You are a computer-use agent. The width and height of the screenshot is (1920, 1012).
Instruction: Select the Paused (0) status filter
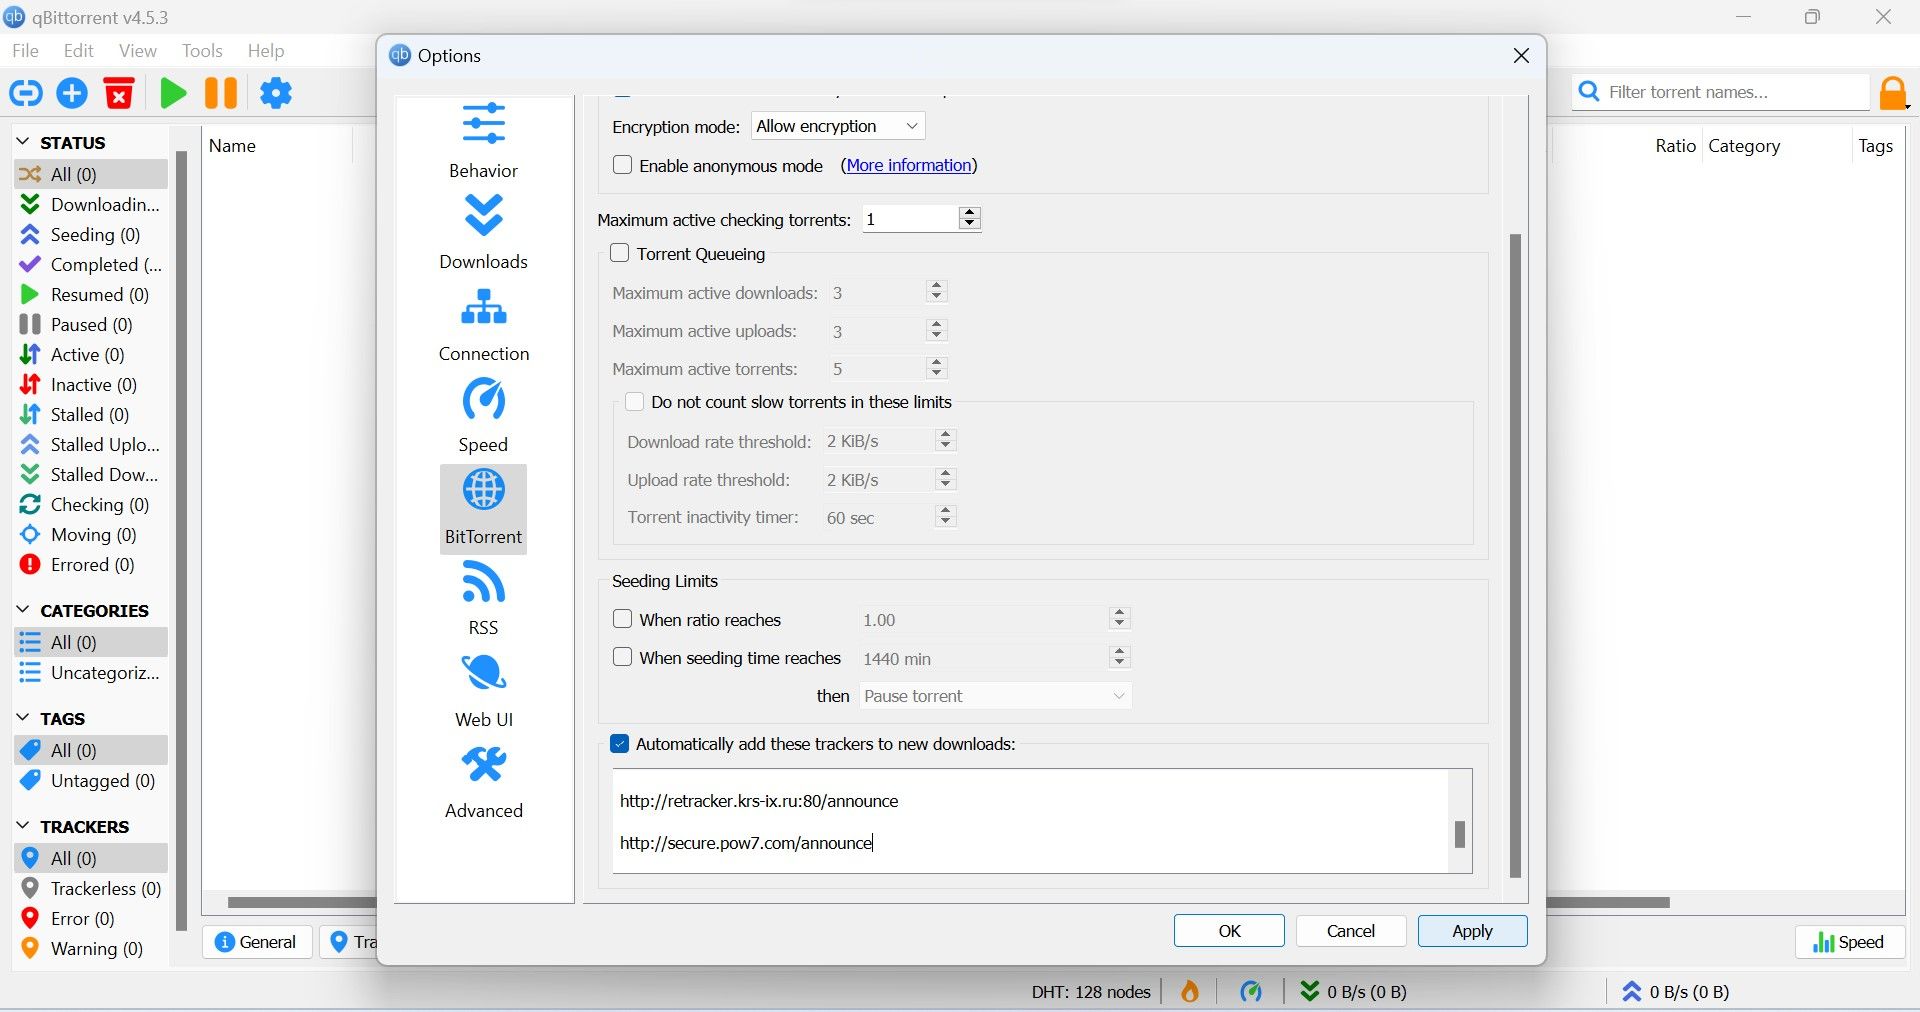(x=91, y=324)
